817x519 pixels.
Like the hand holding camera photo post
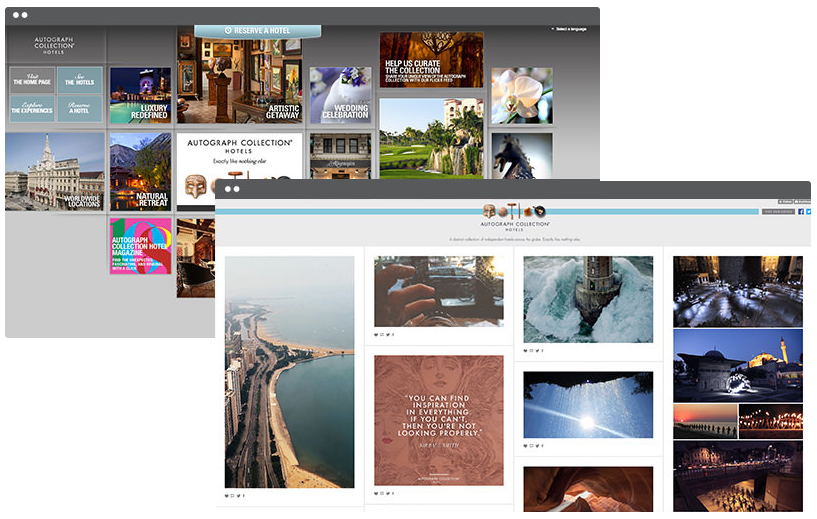[x=376, y=335]
